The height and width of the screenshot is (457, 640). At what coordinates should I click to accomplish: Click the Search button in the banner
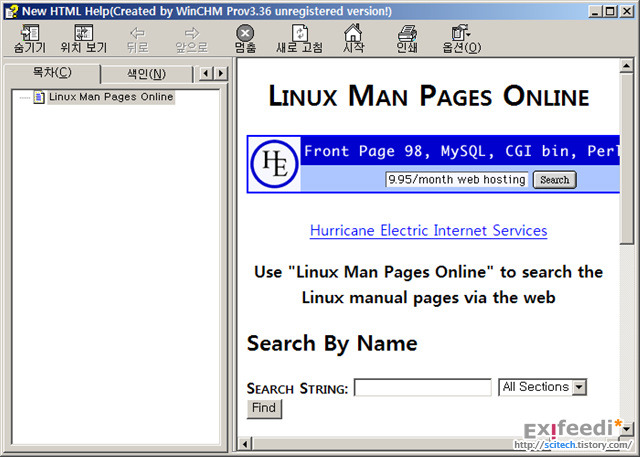555,180
